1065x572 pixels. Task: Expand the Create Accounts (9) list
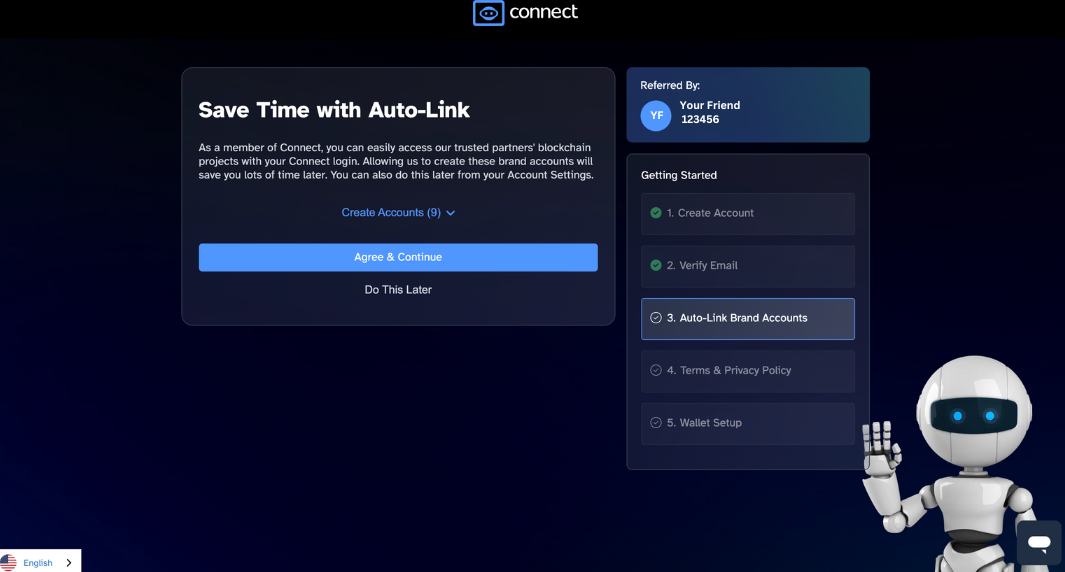point(398,213)
